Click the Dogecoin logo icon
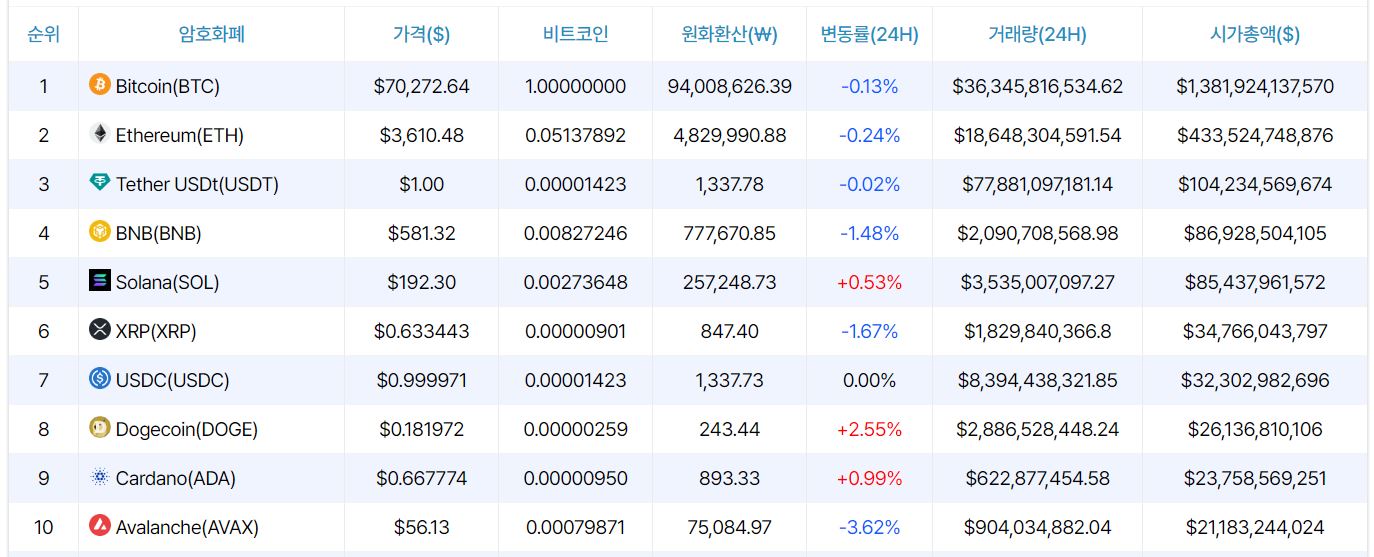1374x557 pixels. [x=100, y=428]
